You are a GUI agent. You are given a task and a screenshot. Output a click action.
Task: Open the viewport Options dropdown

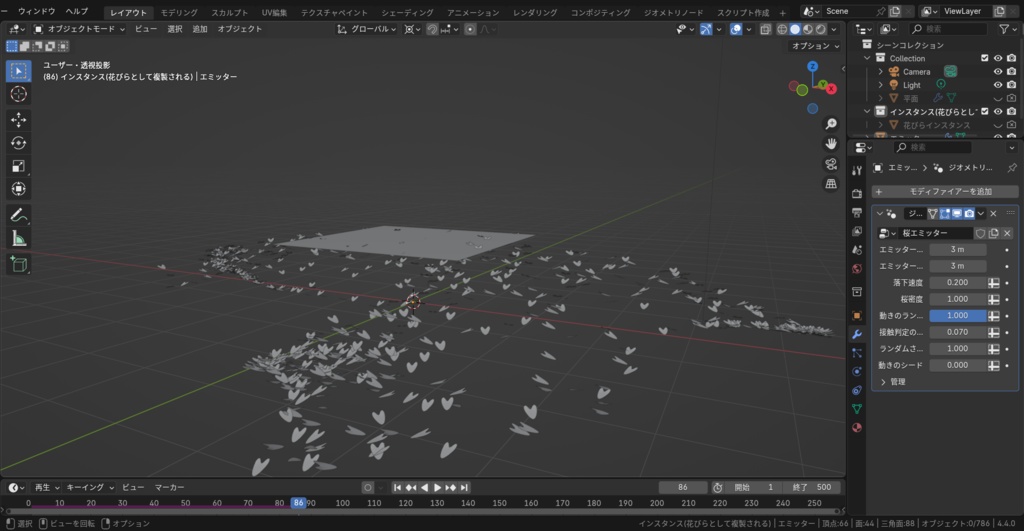(815, 46)
